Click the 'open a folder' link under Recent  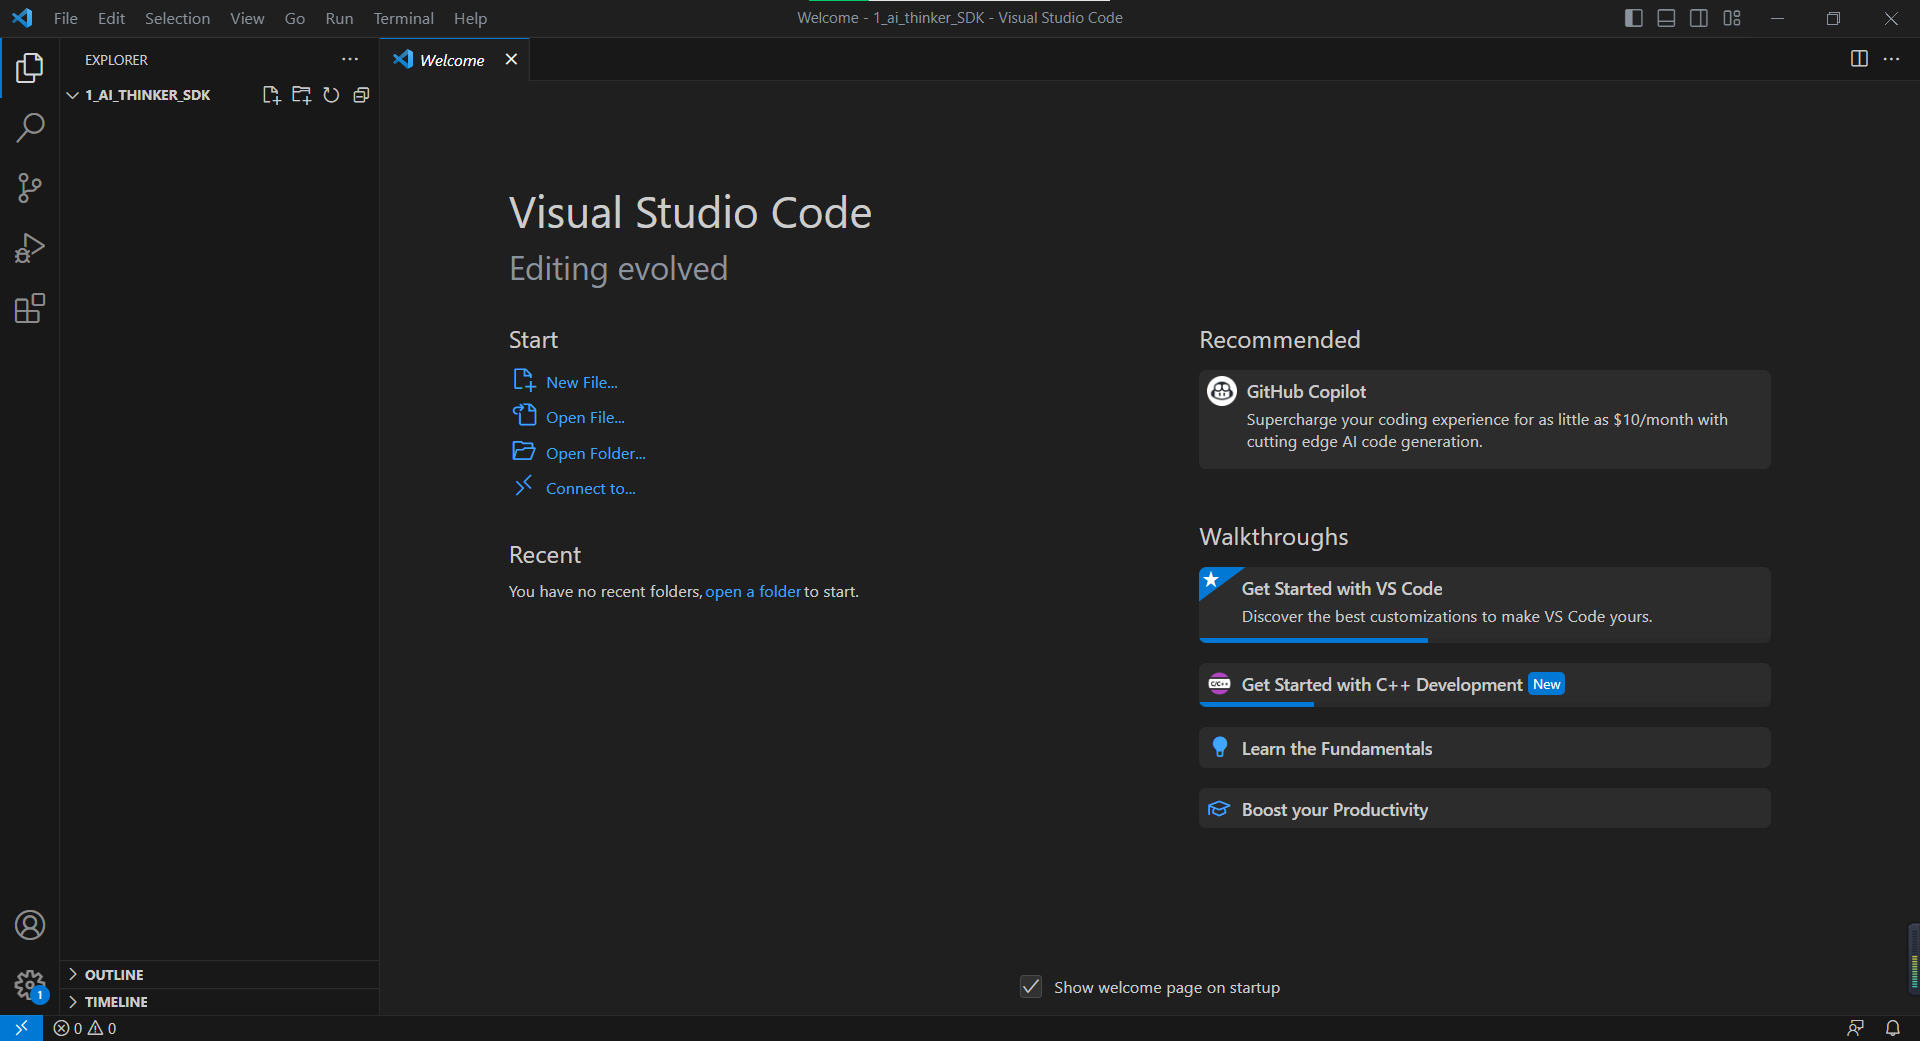coord(753,592)
